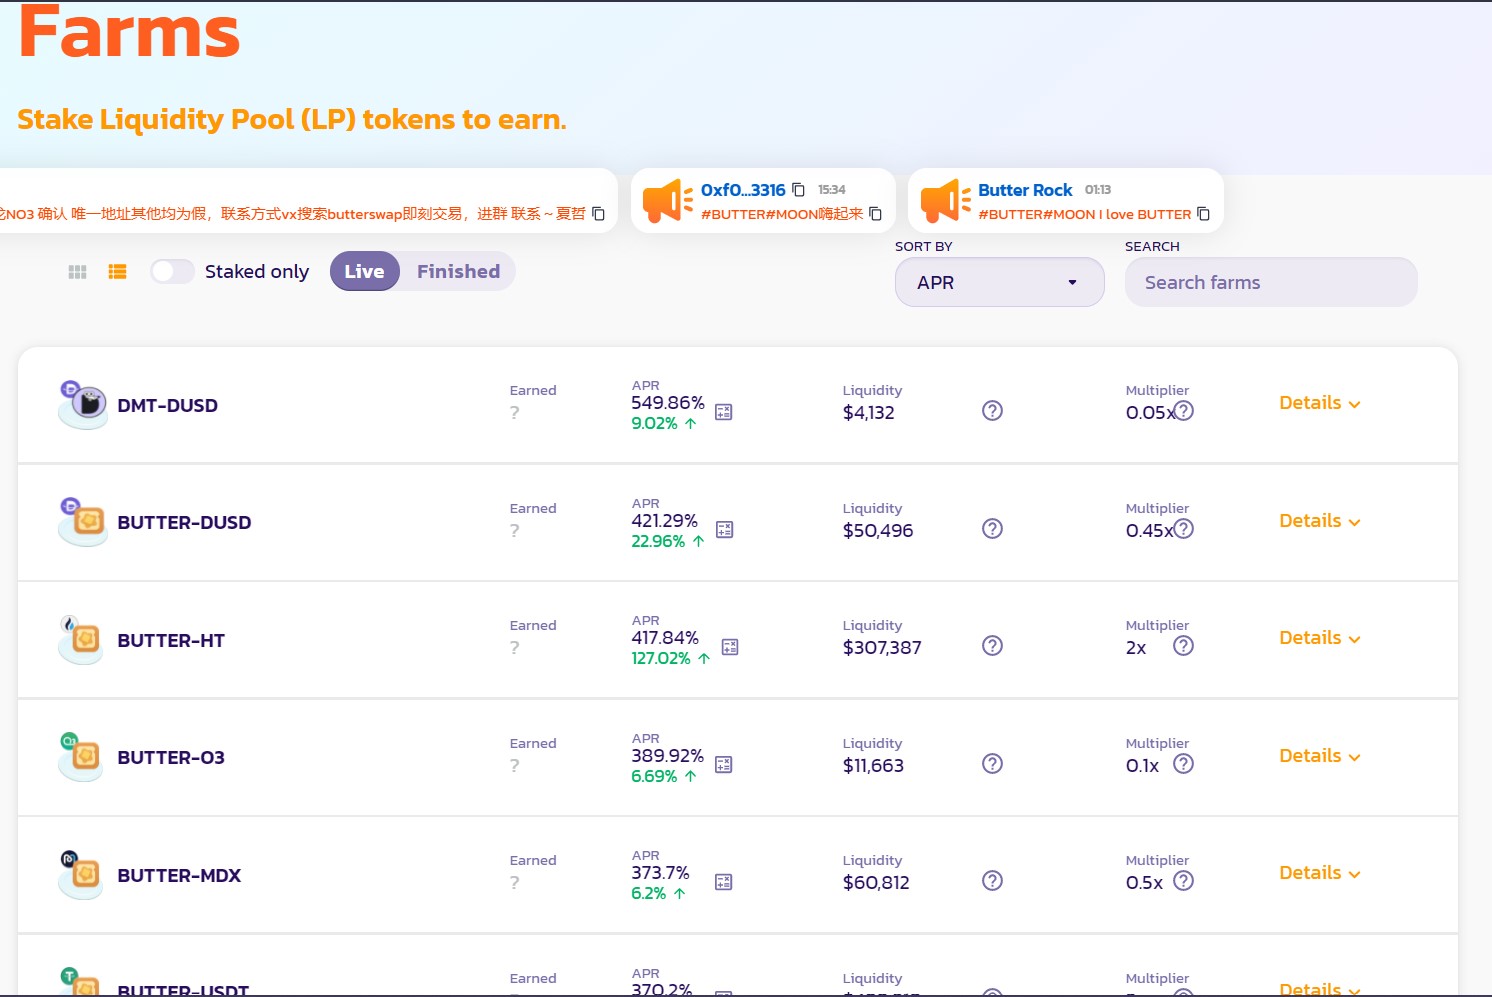The height and width of the screenshot is (997, 1492).
Task: Show multiplier help for BUTTER-HT
Action: point(1183,646)
